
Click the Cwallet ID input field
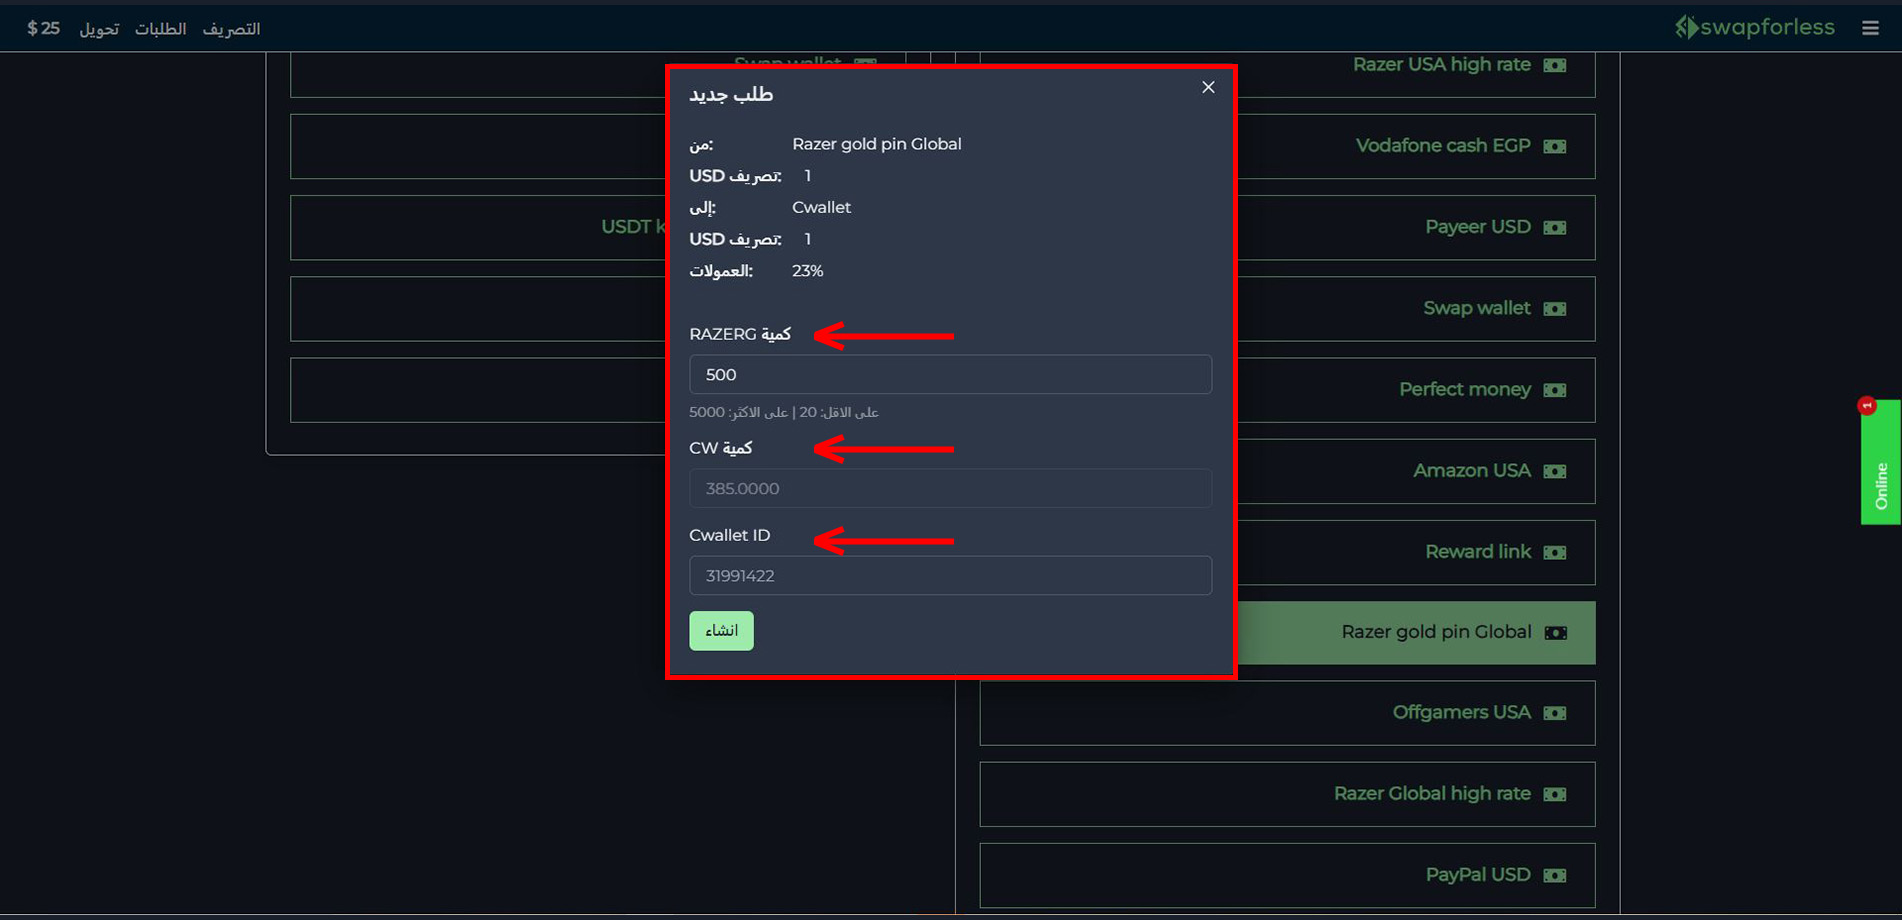950,575
